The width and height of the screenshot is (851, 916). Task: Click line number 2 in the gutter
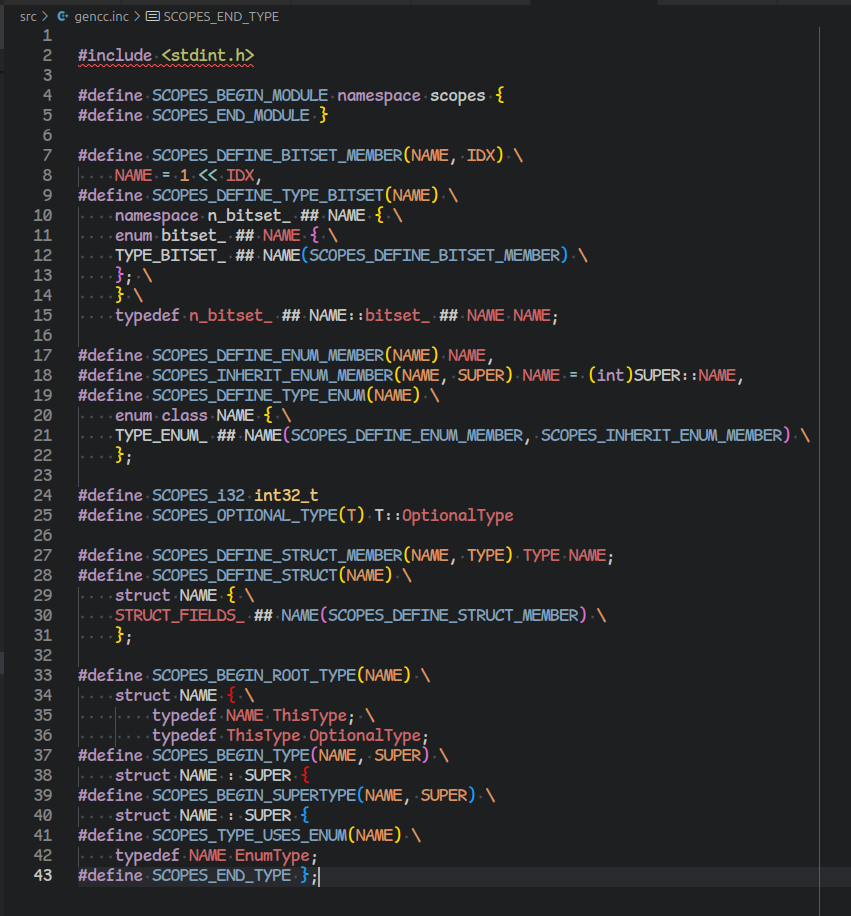[47, 55]
